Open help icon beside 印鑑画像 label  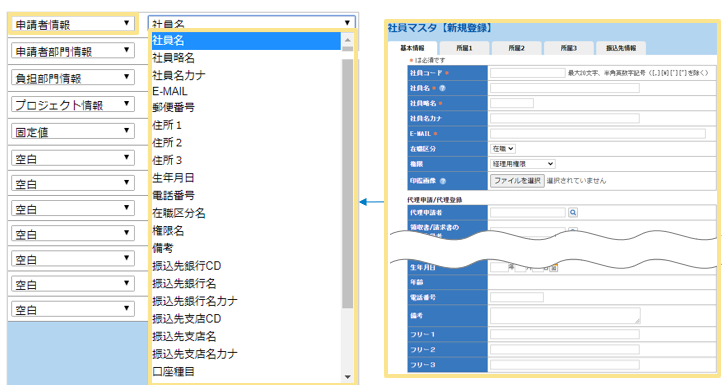point(443,181)
